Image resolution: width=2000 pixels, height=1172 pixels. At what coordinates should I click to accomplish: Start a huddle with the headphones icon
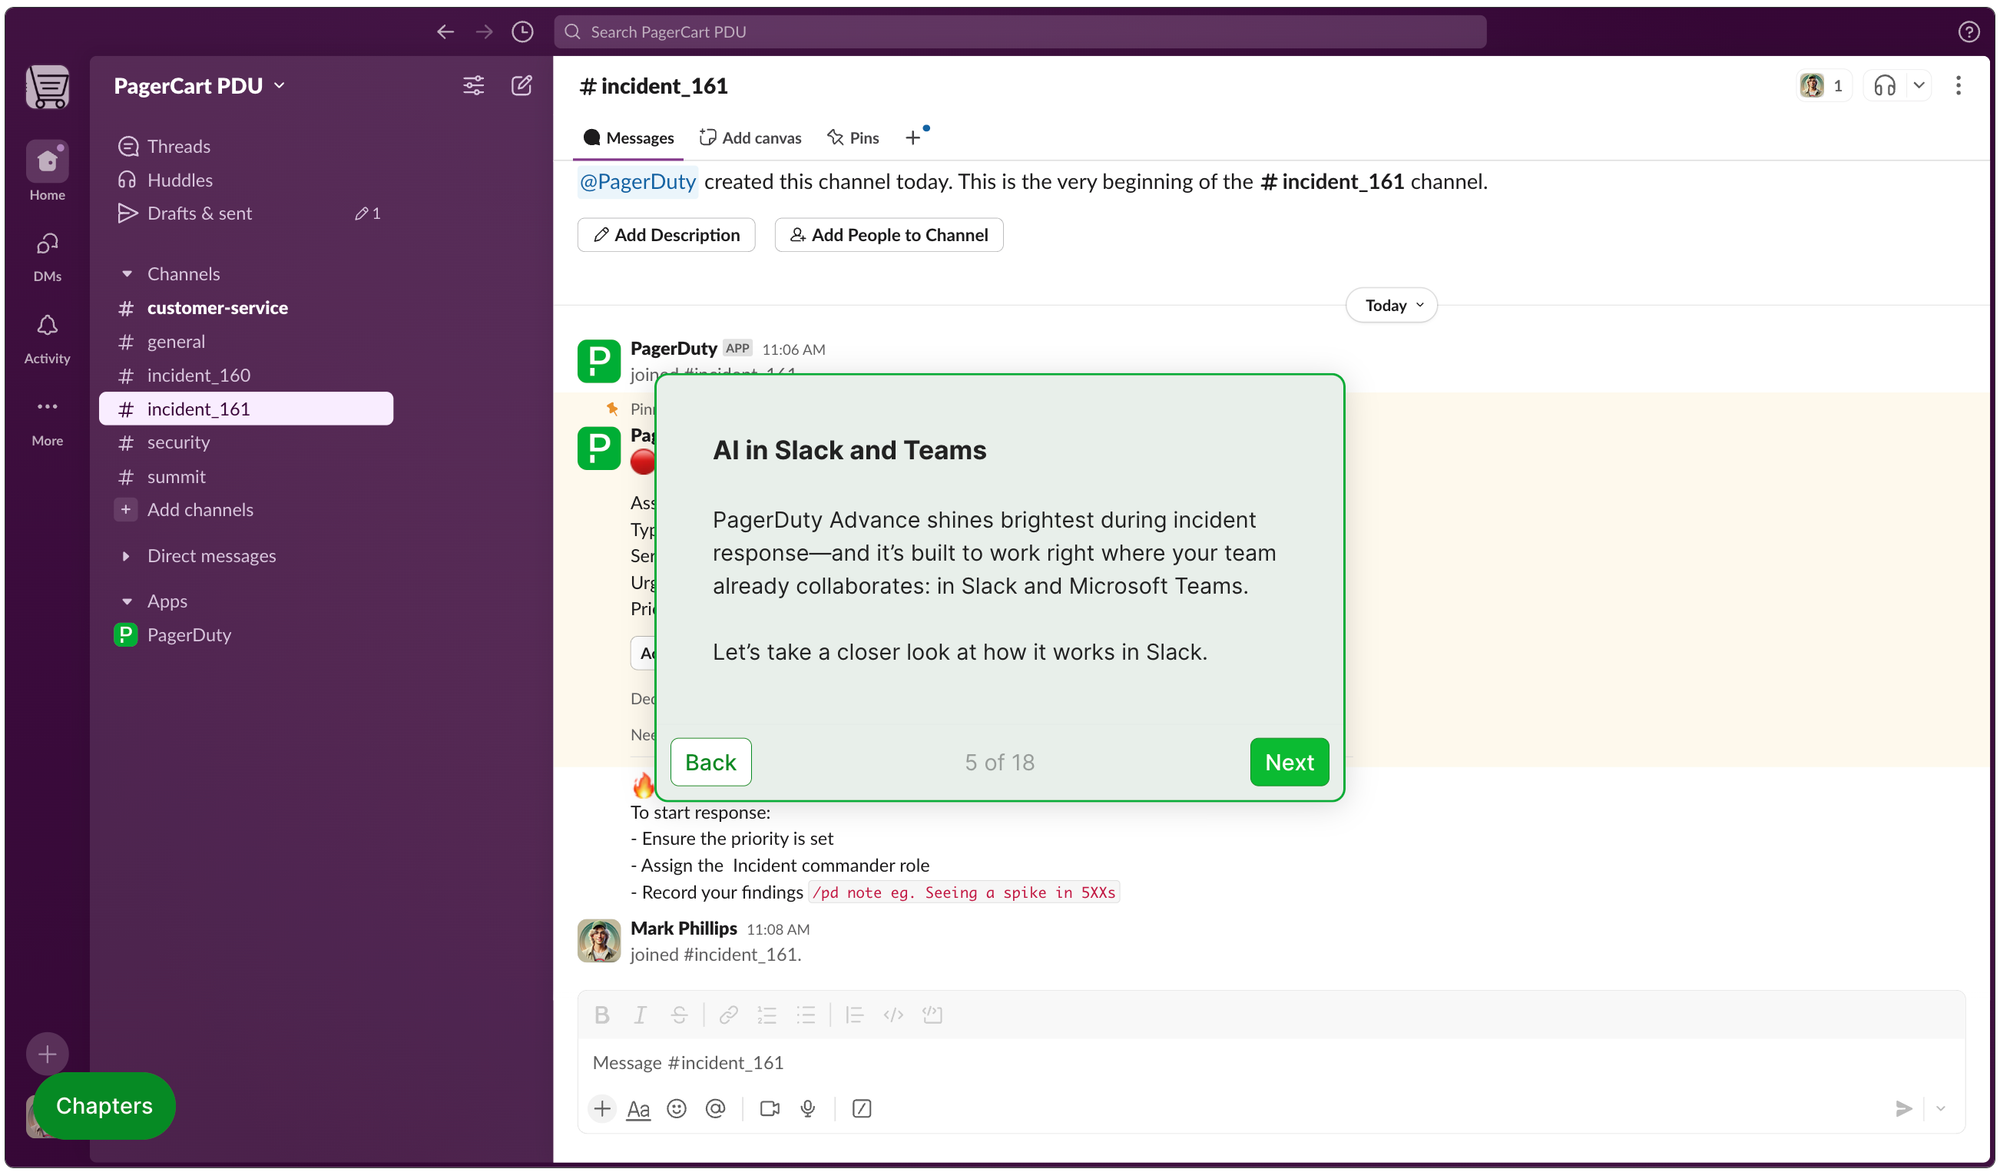1884,86
